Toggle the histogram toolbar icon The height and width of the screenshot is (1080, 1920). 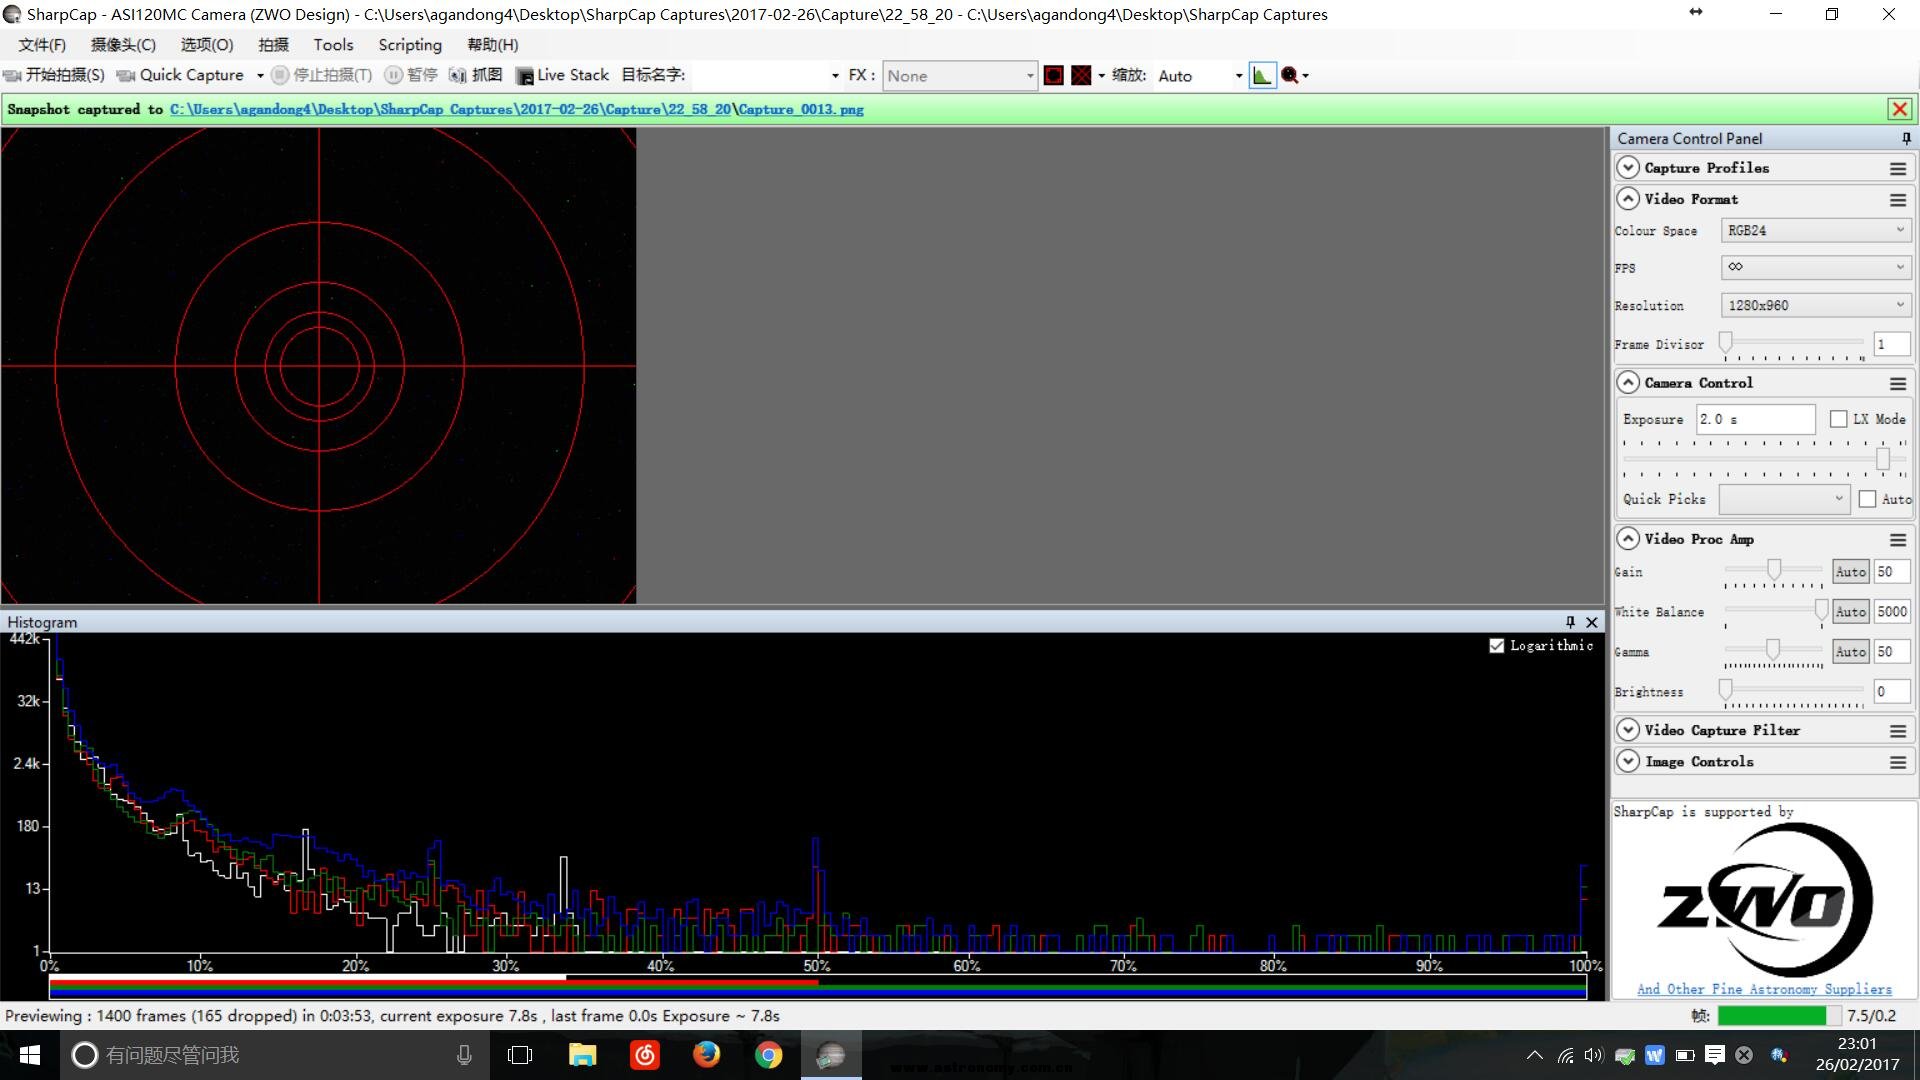[1262, 76]
